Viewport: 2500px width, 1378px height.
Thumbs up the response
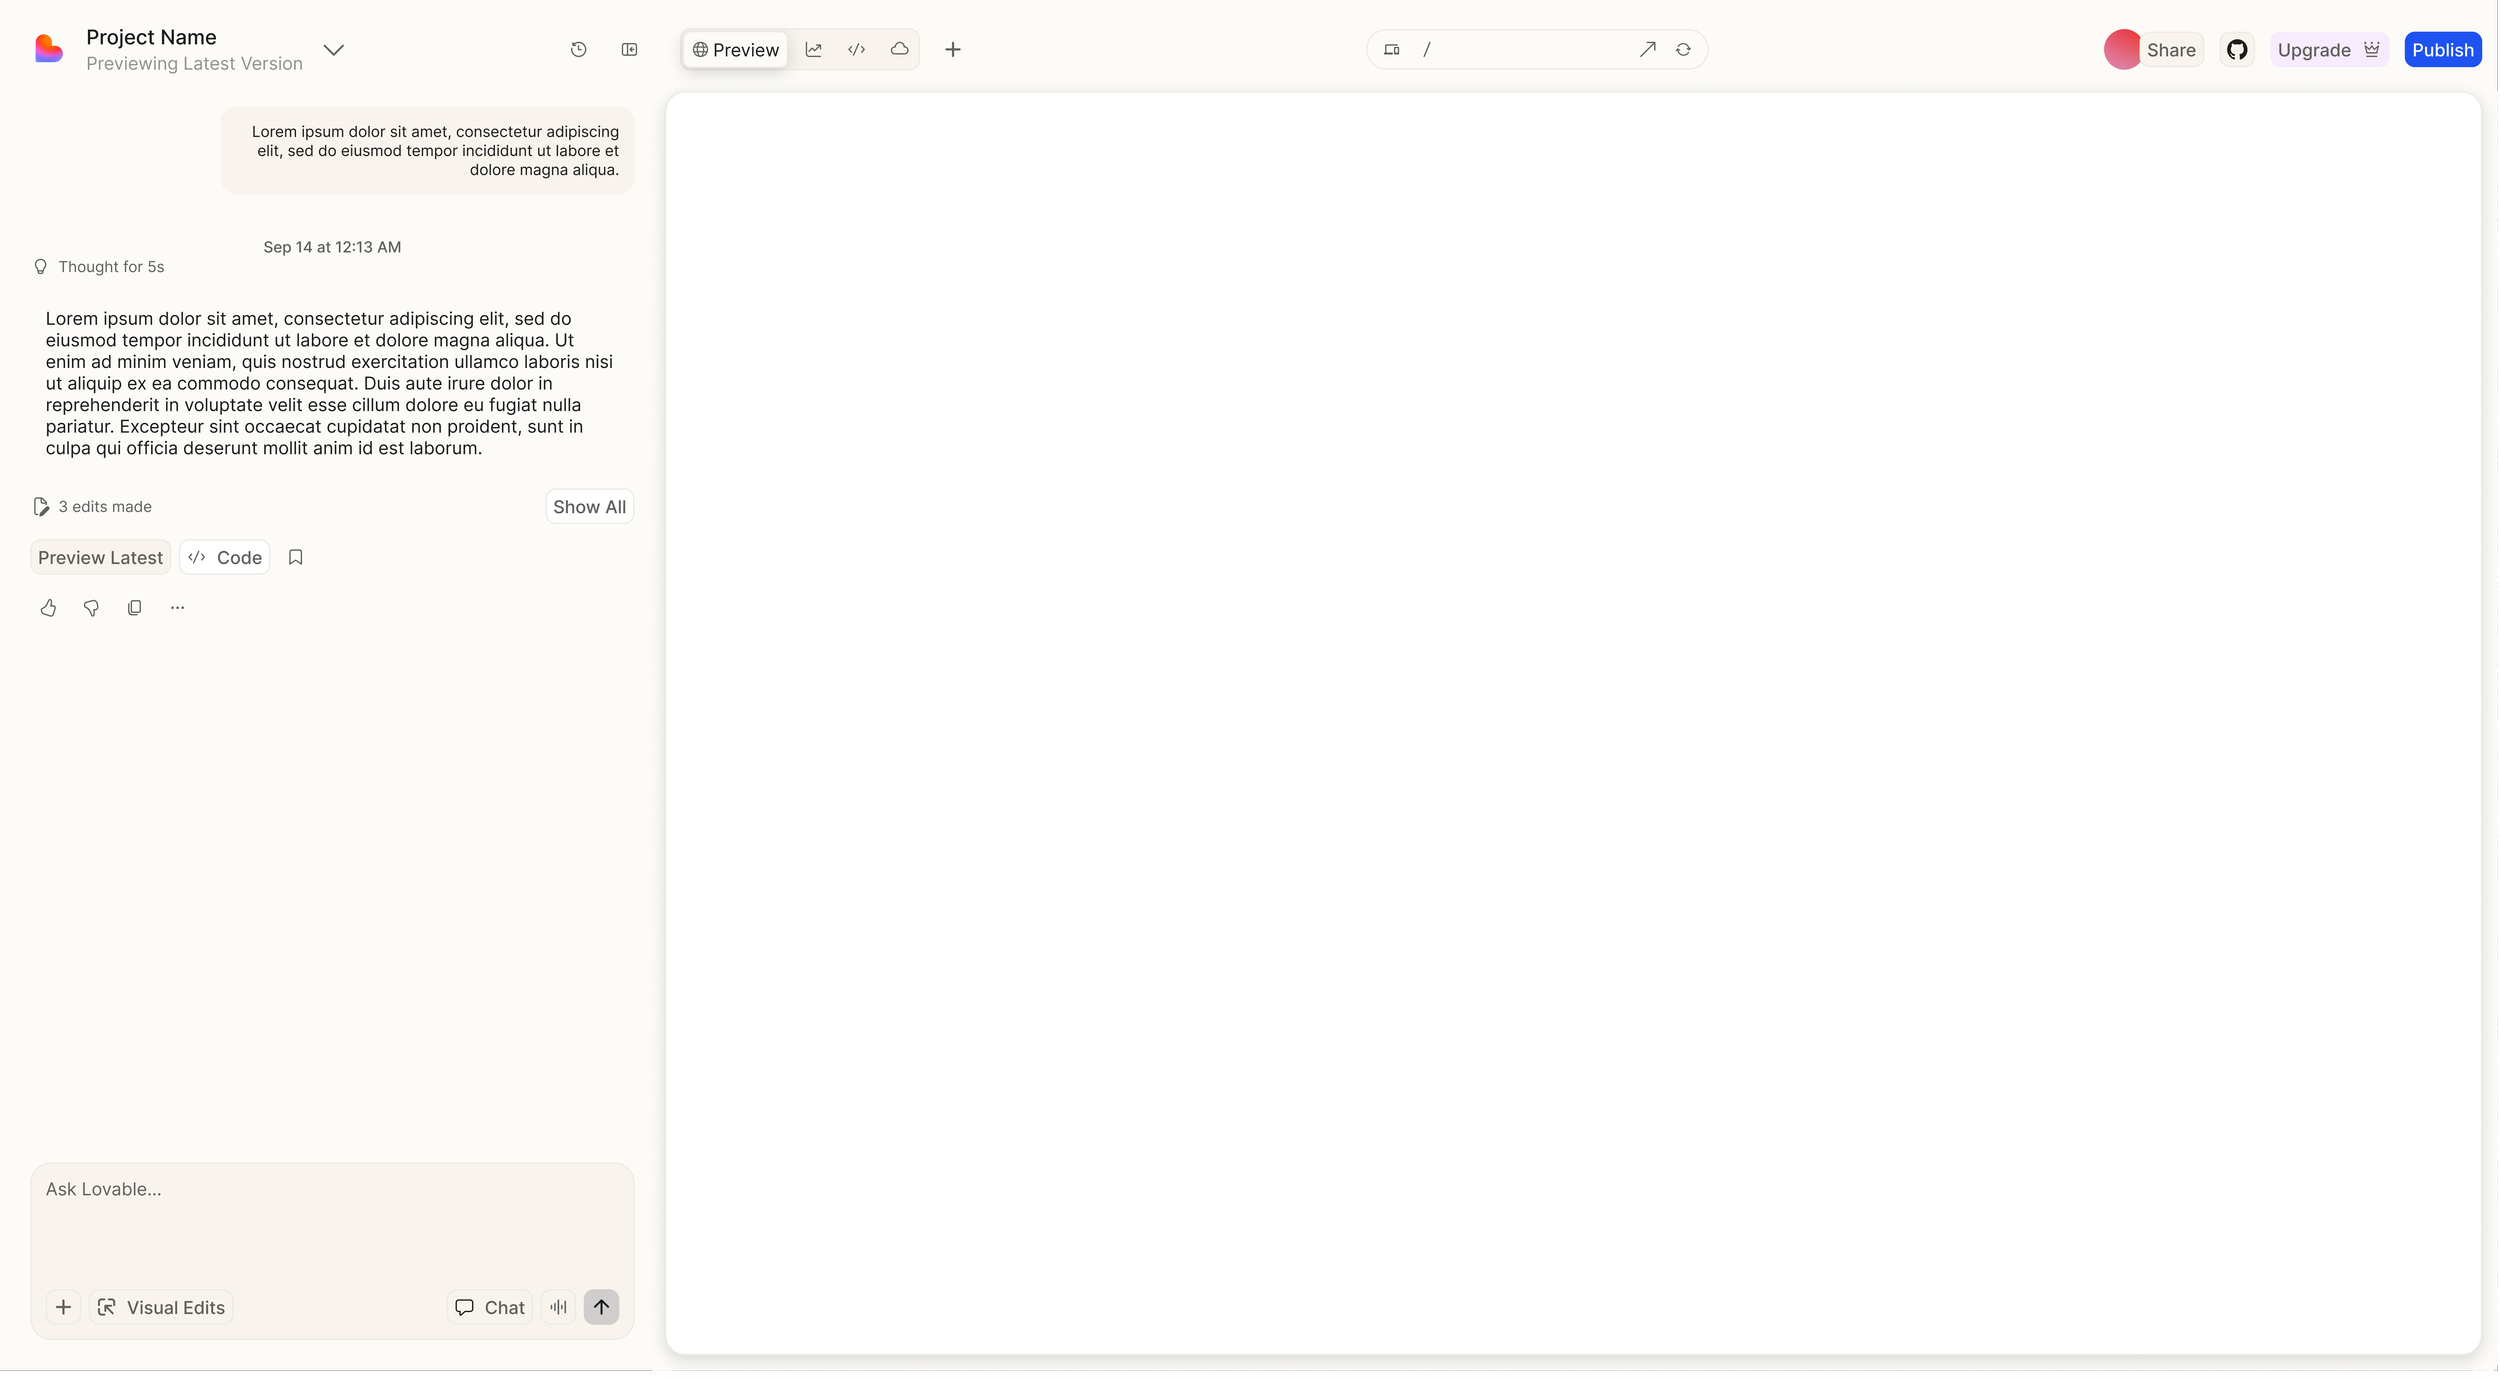48,608
